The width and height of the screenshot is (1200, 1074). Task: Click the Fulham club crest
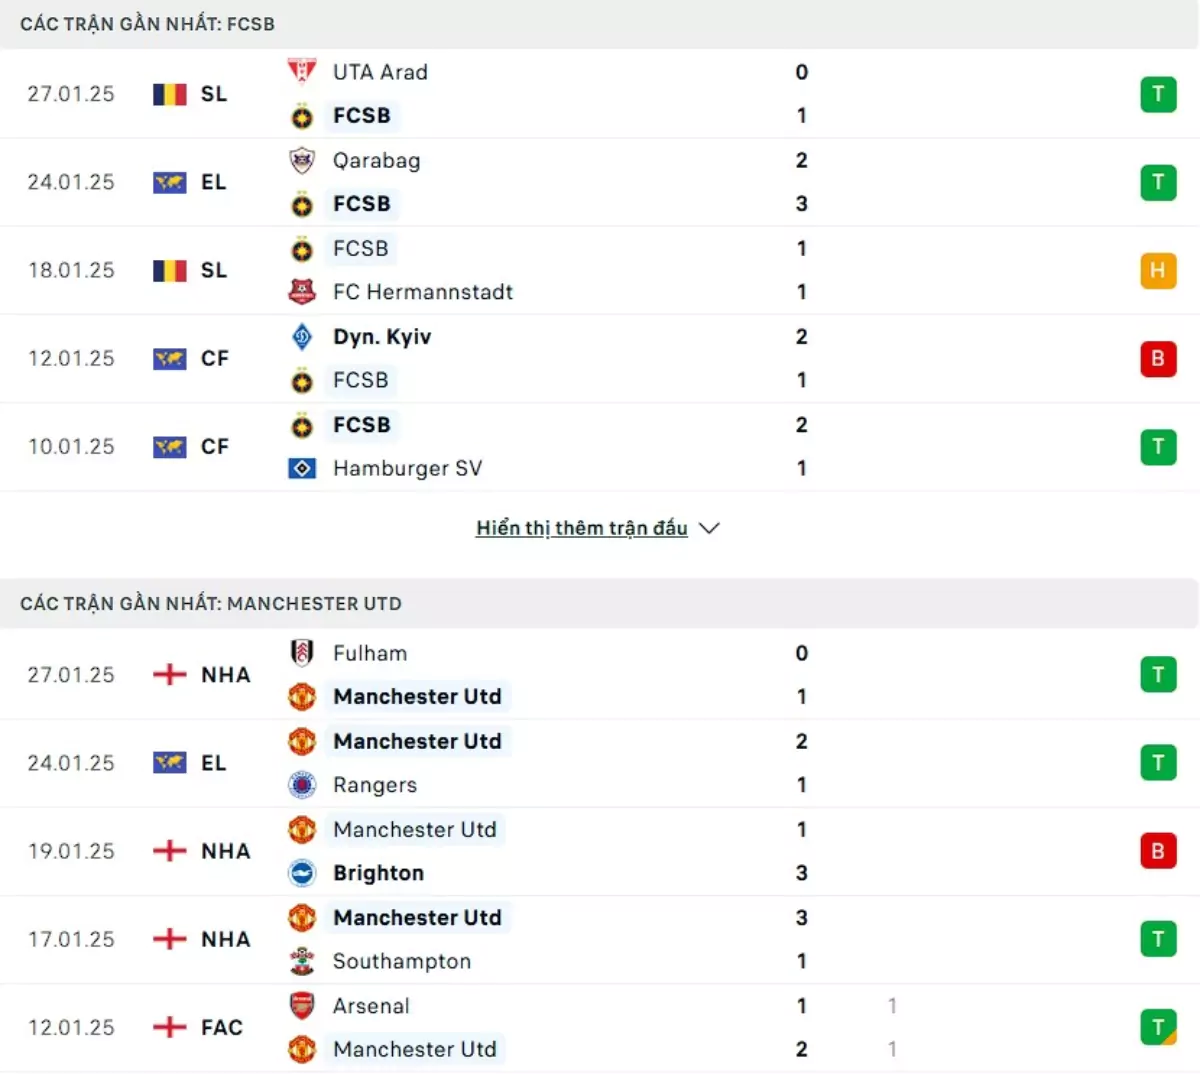[x=302, y=653]
